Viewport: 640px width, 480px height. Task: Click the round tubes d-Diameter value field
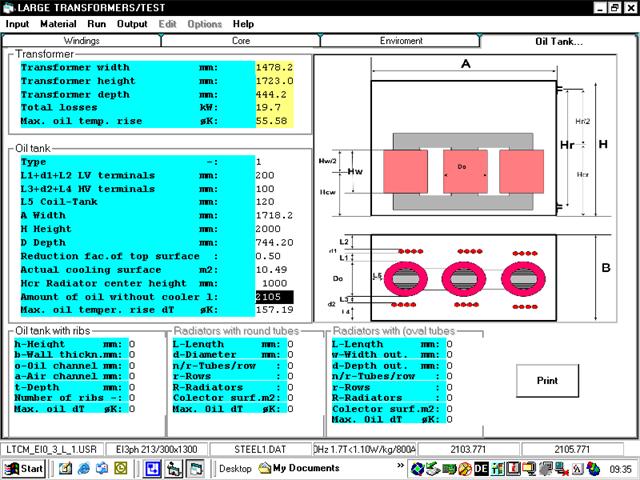coord(290,355)
